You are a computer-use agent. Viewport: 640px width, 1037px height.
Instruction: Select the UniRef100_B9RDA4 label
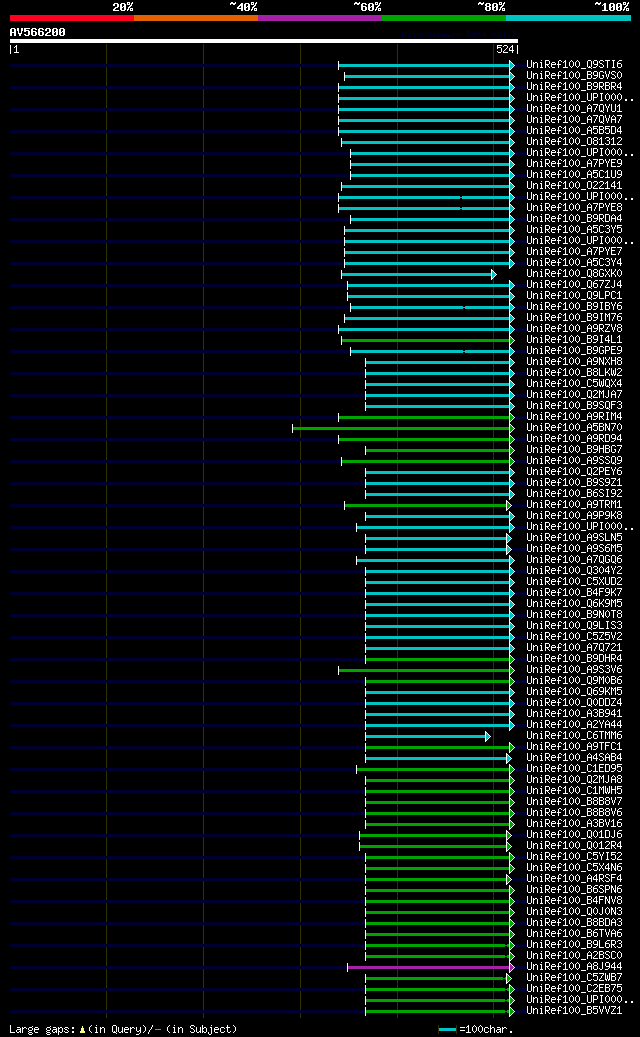click(574, 219)
